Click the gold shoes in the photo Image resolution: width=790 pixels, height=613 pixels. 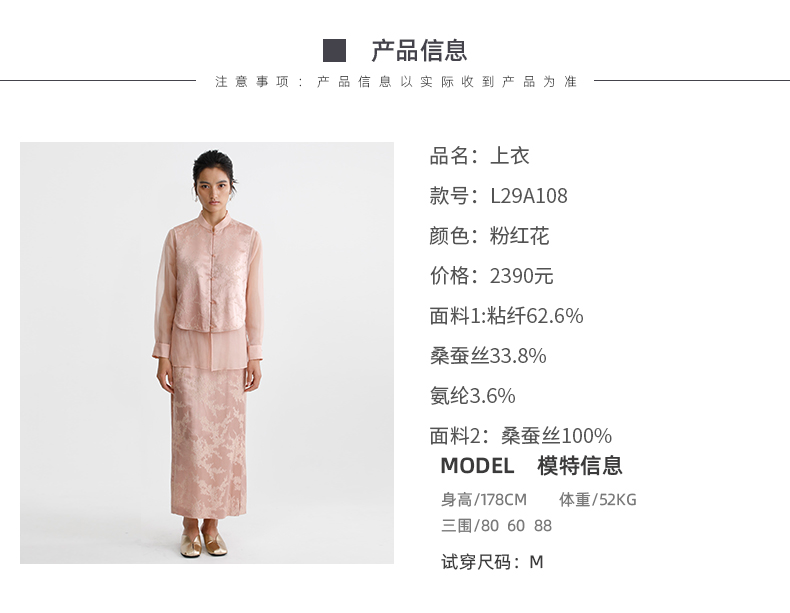[x=204, y=542]
